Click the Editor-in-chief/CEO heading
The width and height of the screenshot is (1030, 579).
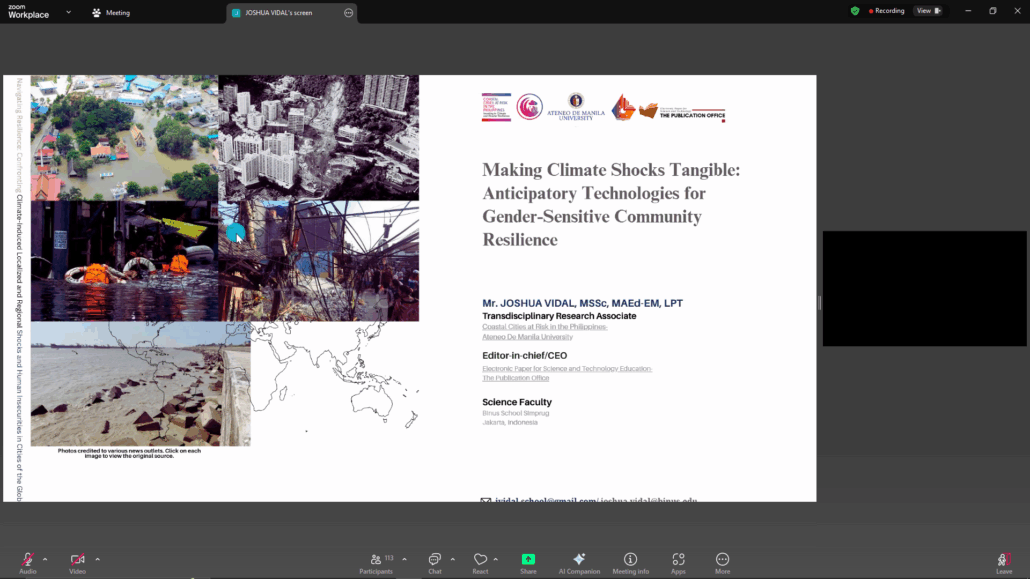pos(525,356)
